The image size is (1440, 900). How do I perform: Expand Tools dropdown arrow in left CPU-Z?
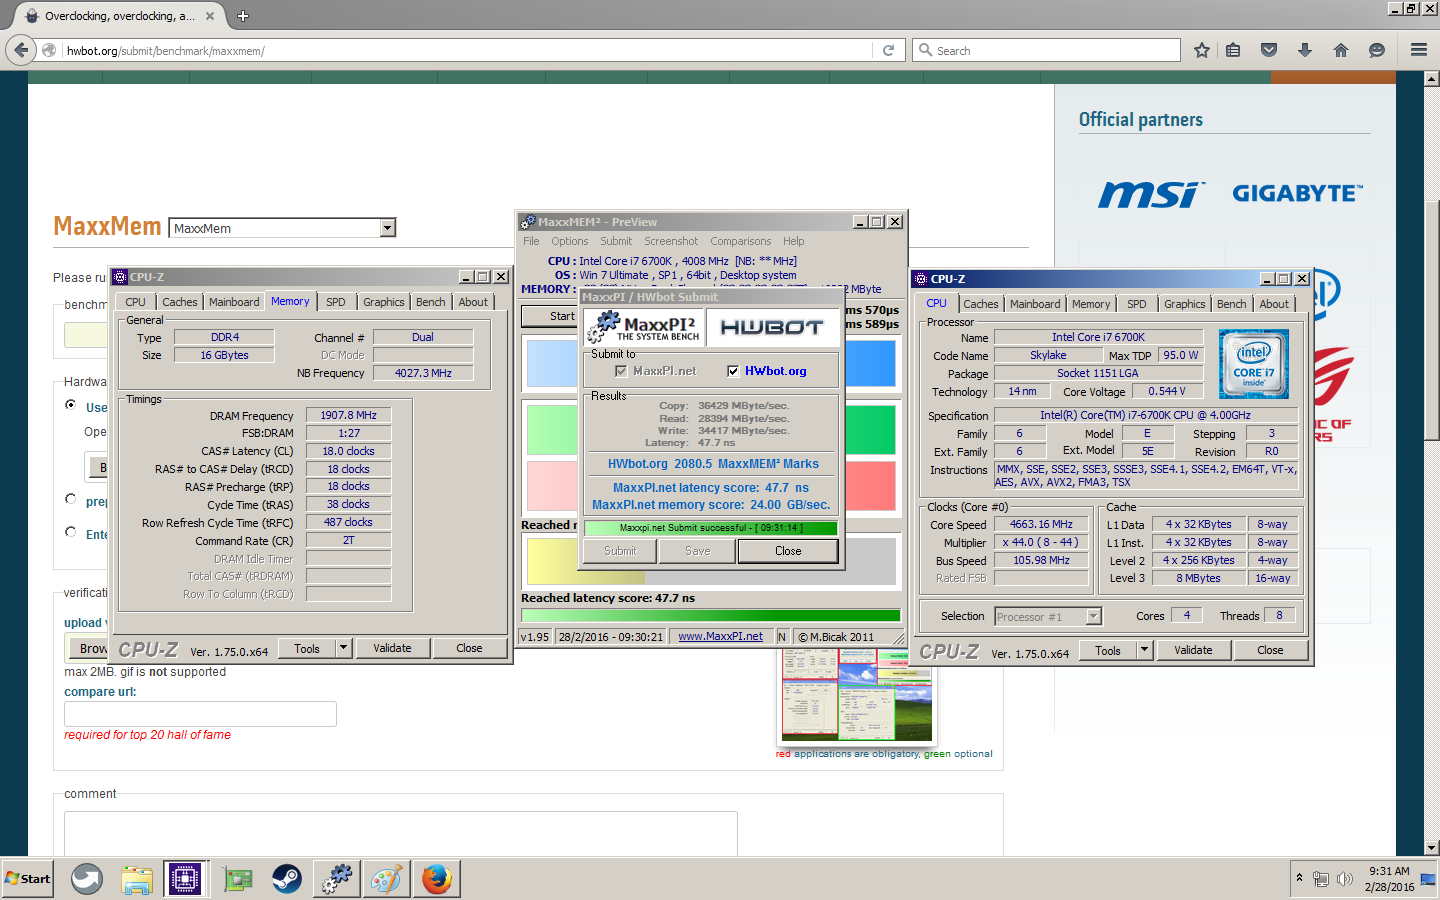[343, 648]
